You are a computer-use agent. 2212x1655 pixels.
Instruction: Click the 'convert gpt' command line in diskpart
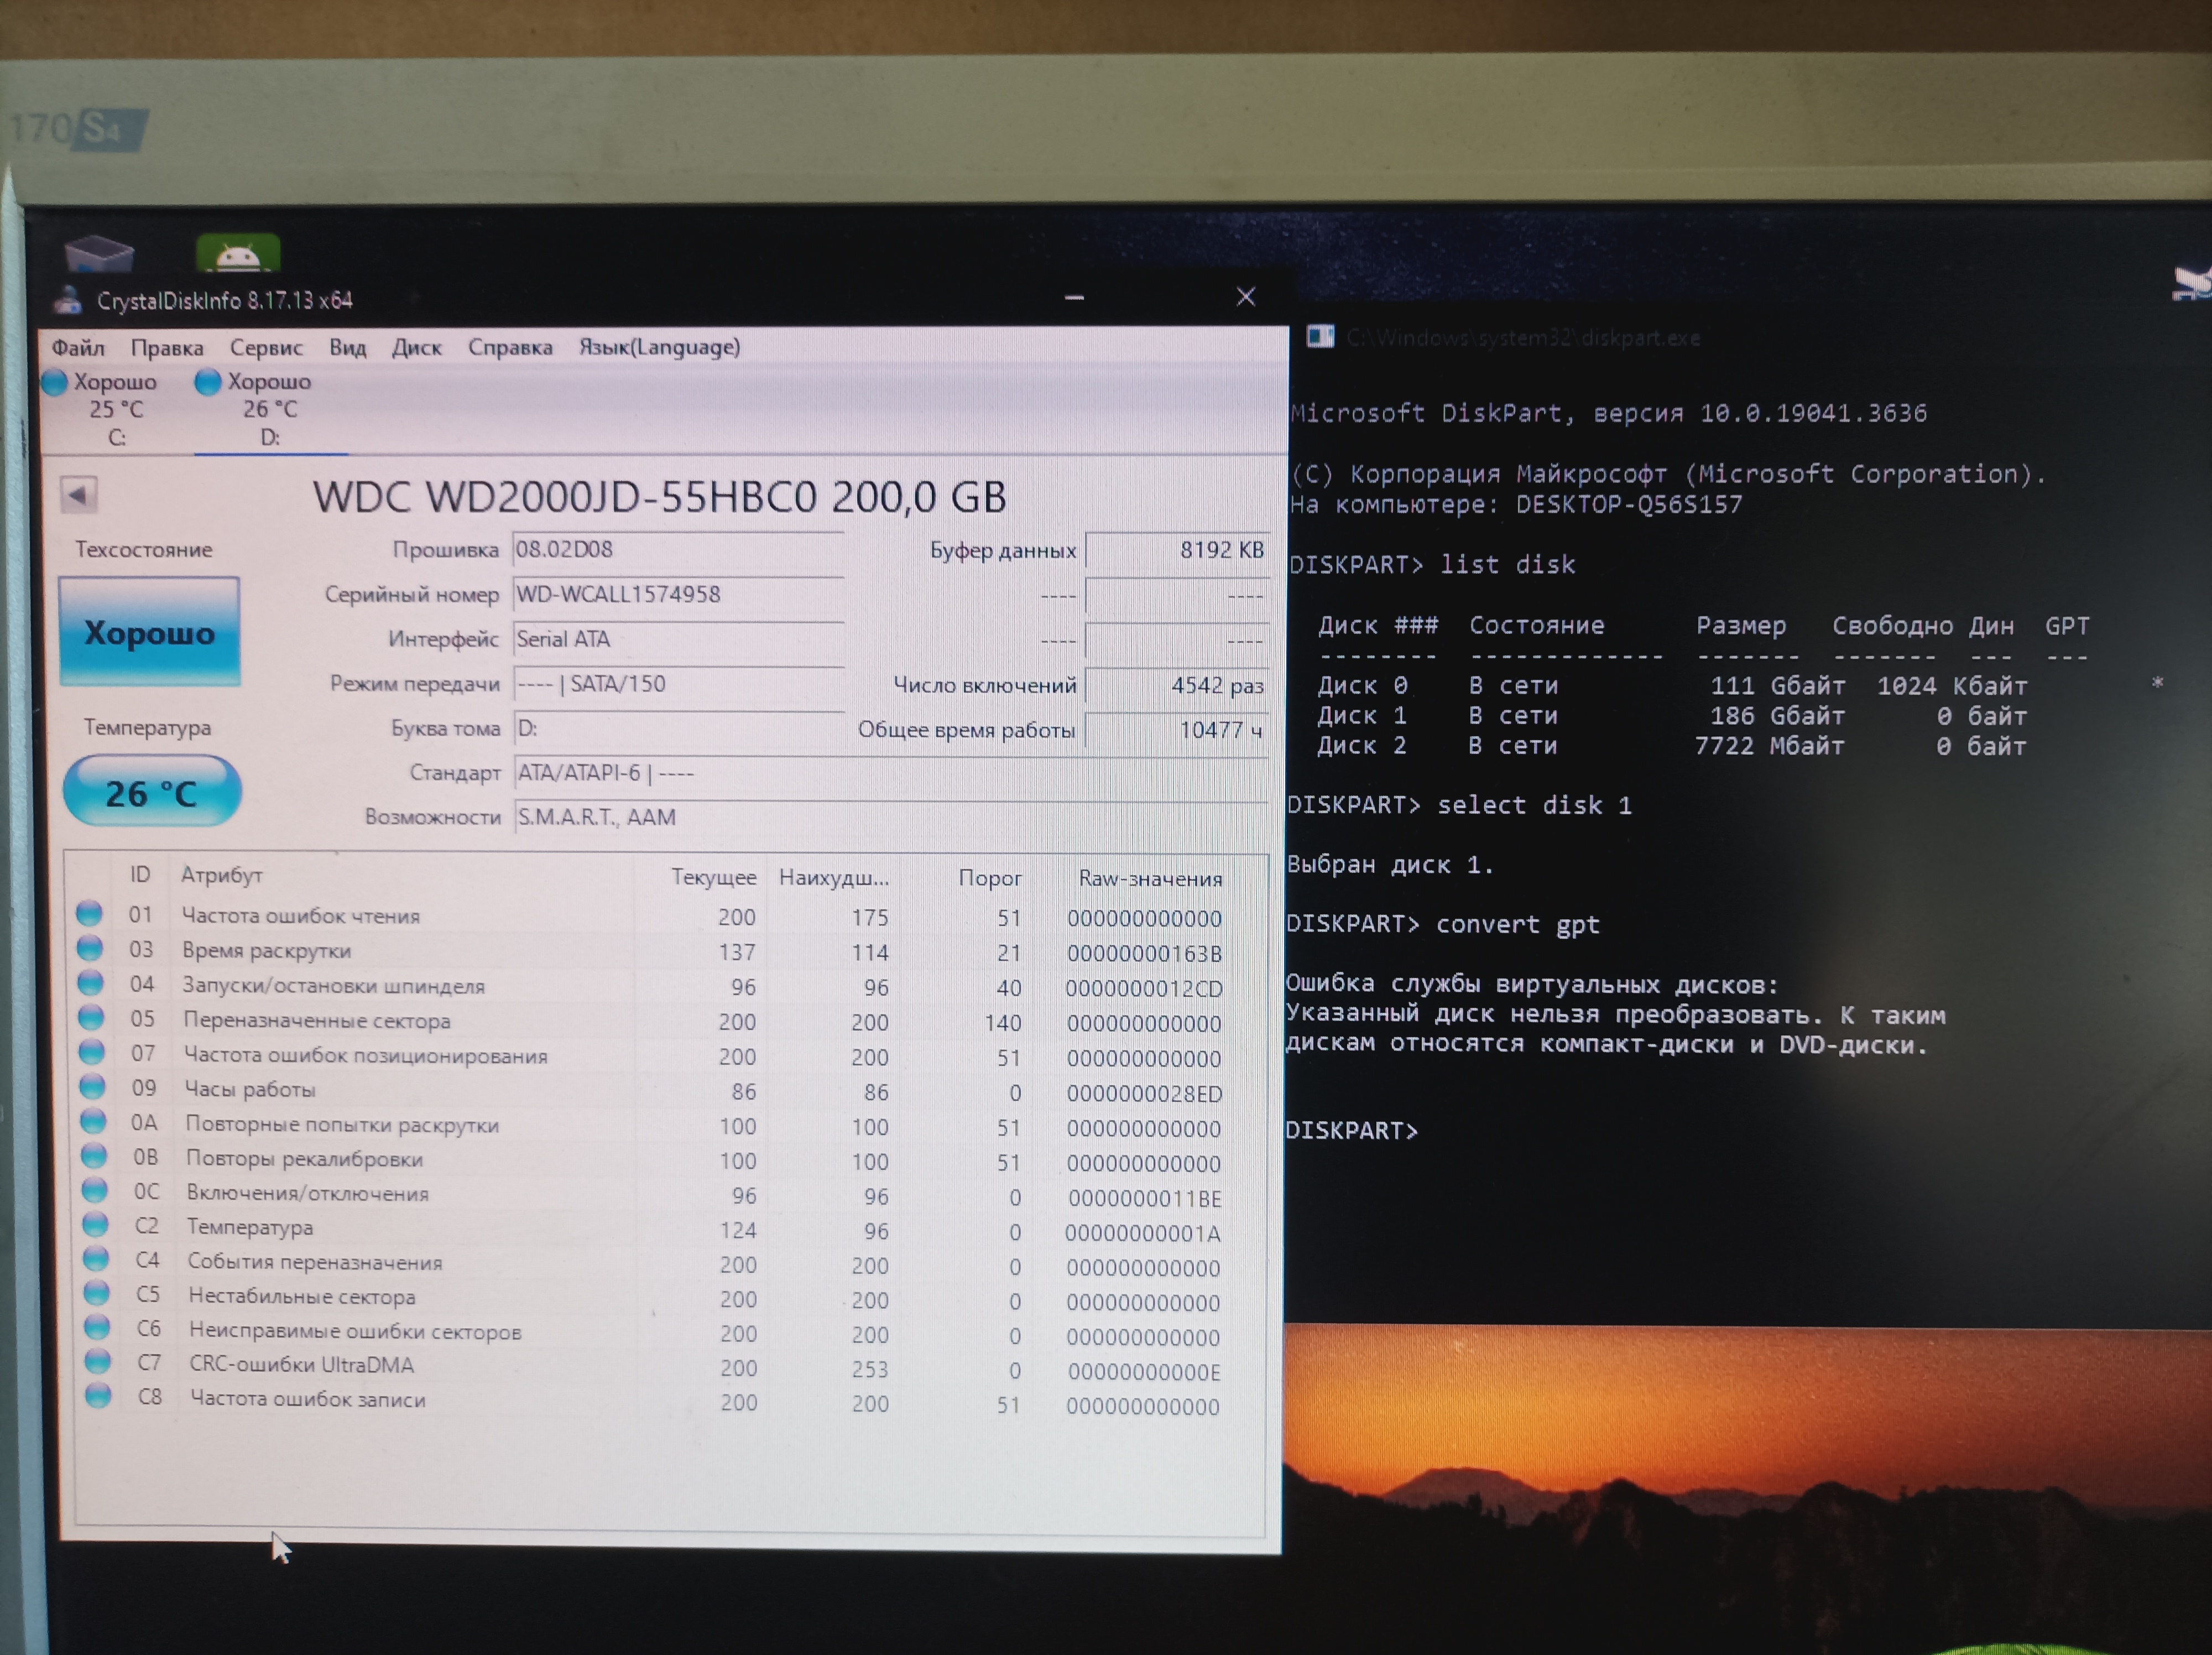(x=1443, y=924)
